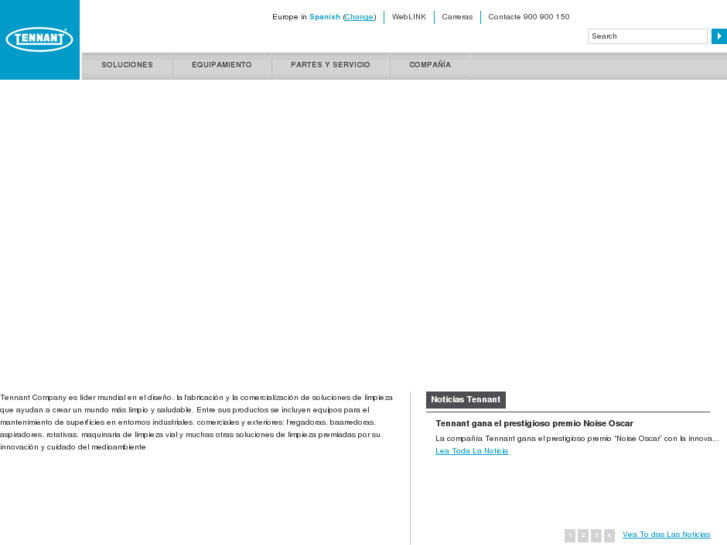The height and width of the screenshot is (545, 727).
Task: Open the SOLUCIONES menu
Action: tap(127, 65)
